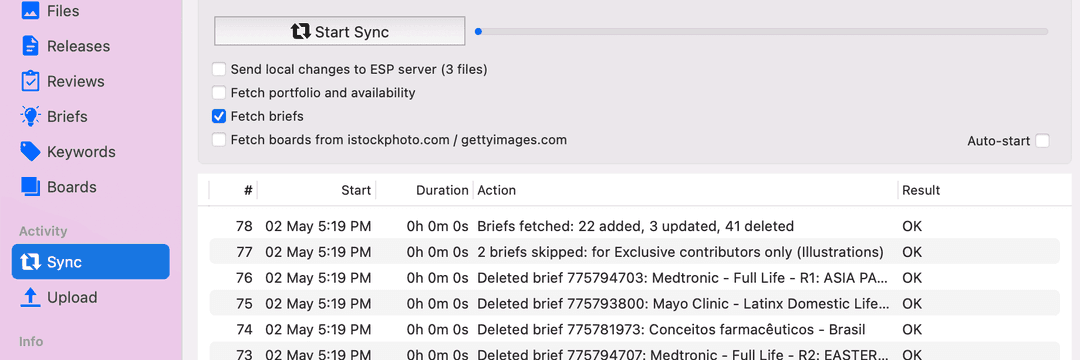The image size is (1080, 360).
Task: Select '2 briefs skipped: for Exclusive contributors' entry
Action: [634, 251]
